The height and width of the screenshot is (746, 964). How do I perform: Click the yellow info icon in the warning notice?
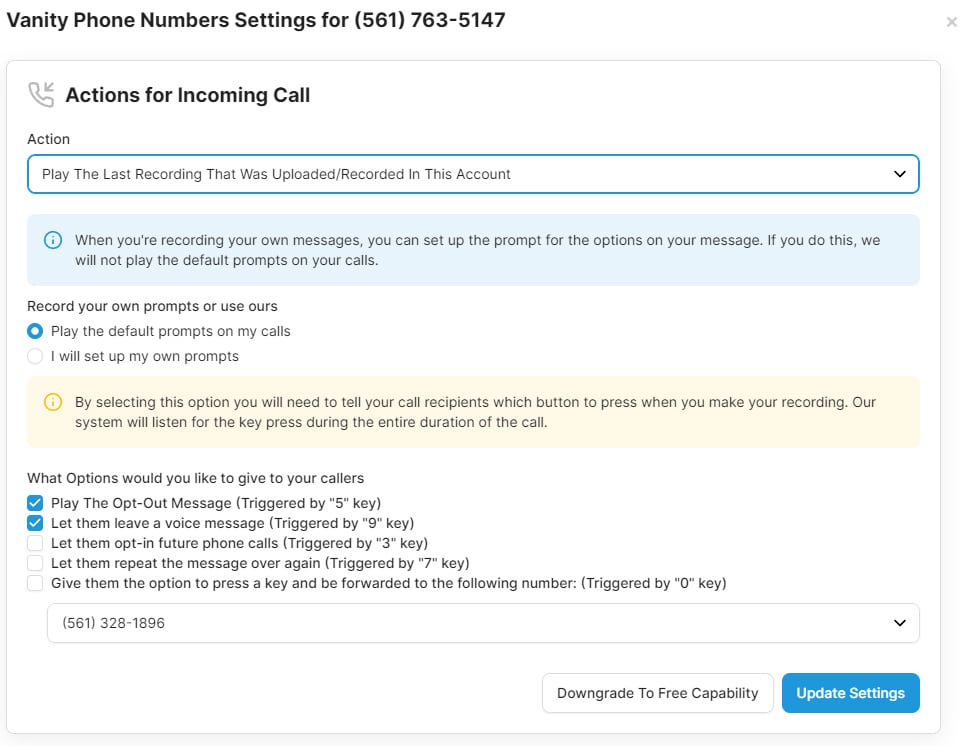pyautogui.click(x=53, y=403)
